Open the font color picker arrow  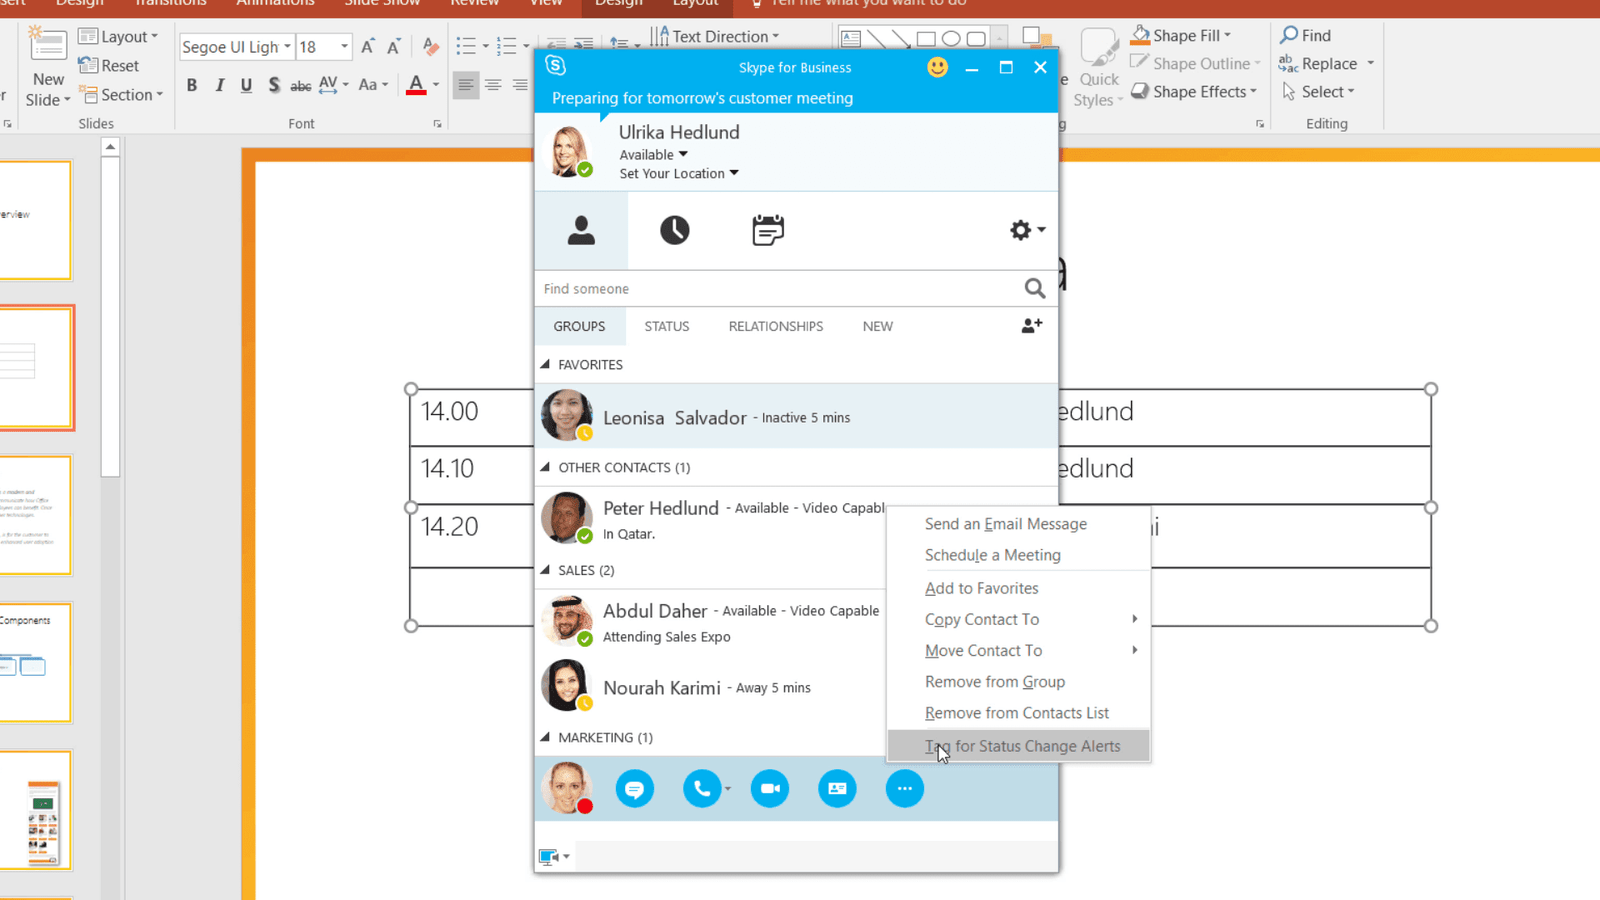tap(436, 85)
